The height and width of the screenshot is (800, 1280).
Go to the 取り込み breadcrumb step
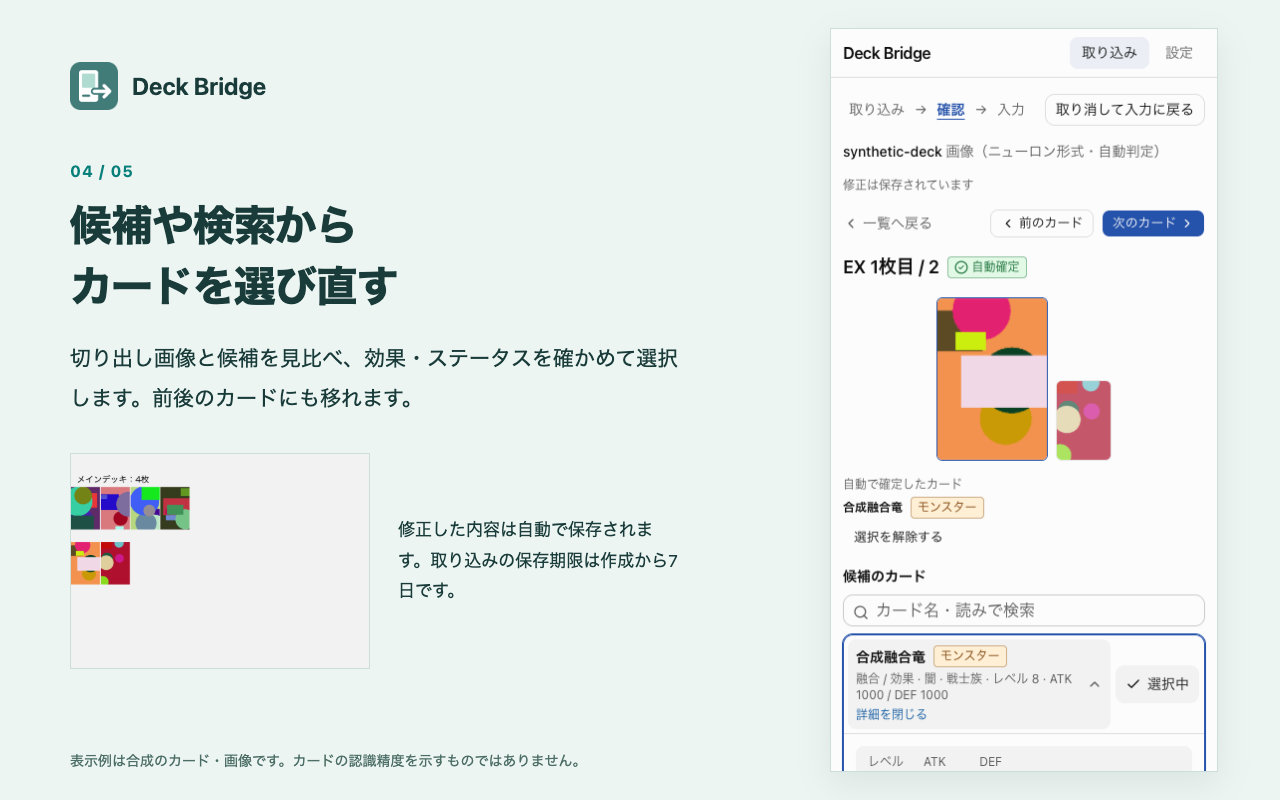click(877, 110)
